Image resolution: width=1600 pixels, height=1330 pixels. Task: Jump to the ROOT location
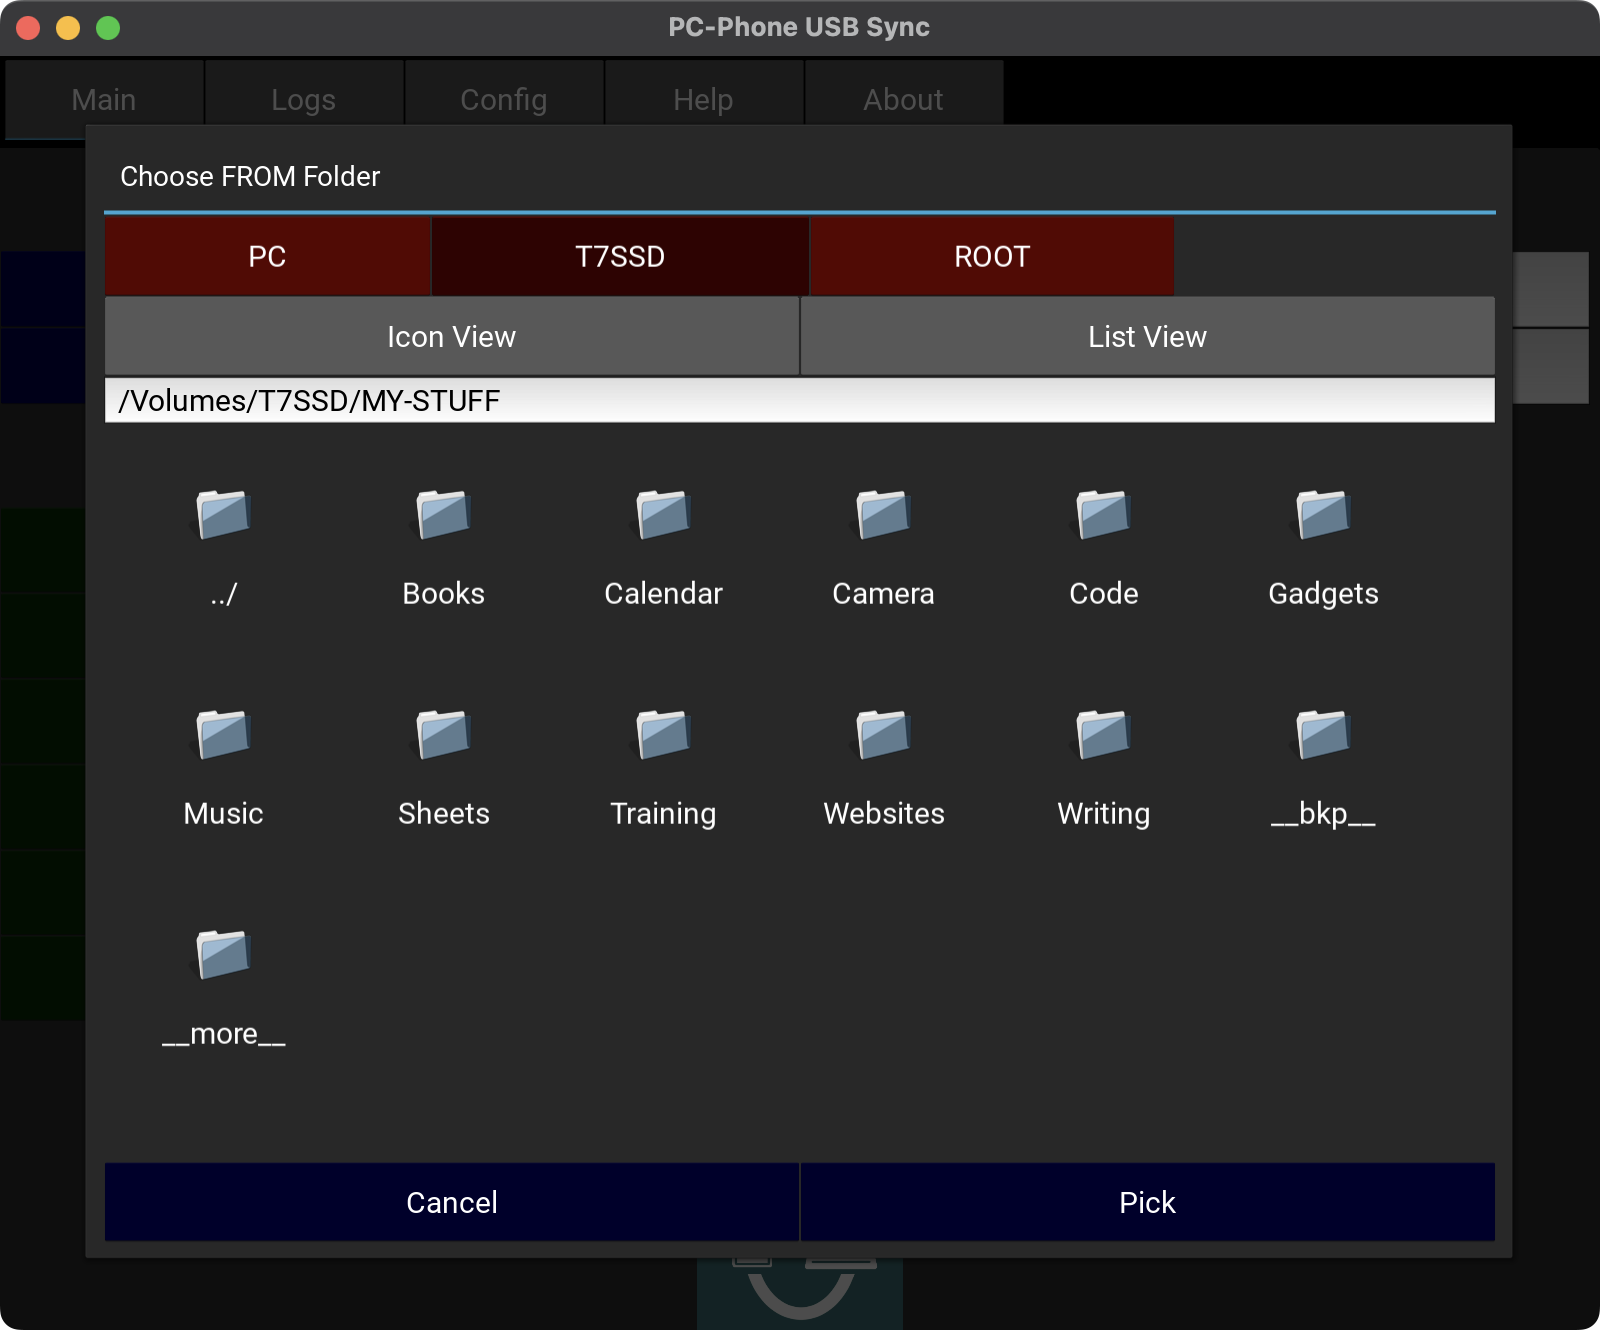coord(991,257)
